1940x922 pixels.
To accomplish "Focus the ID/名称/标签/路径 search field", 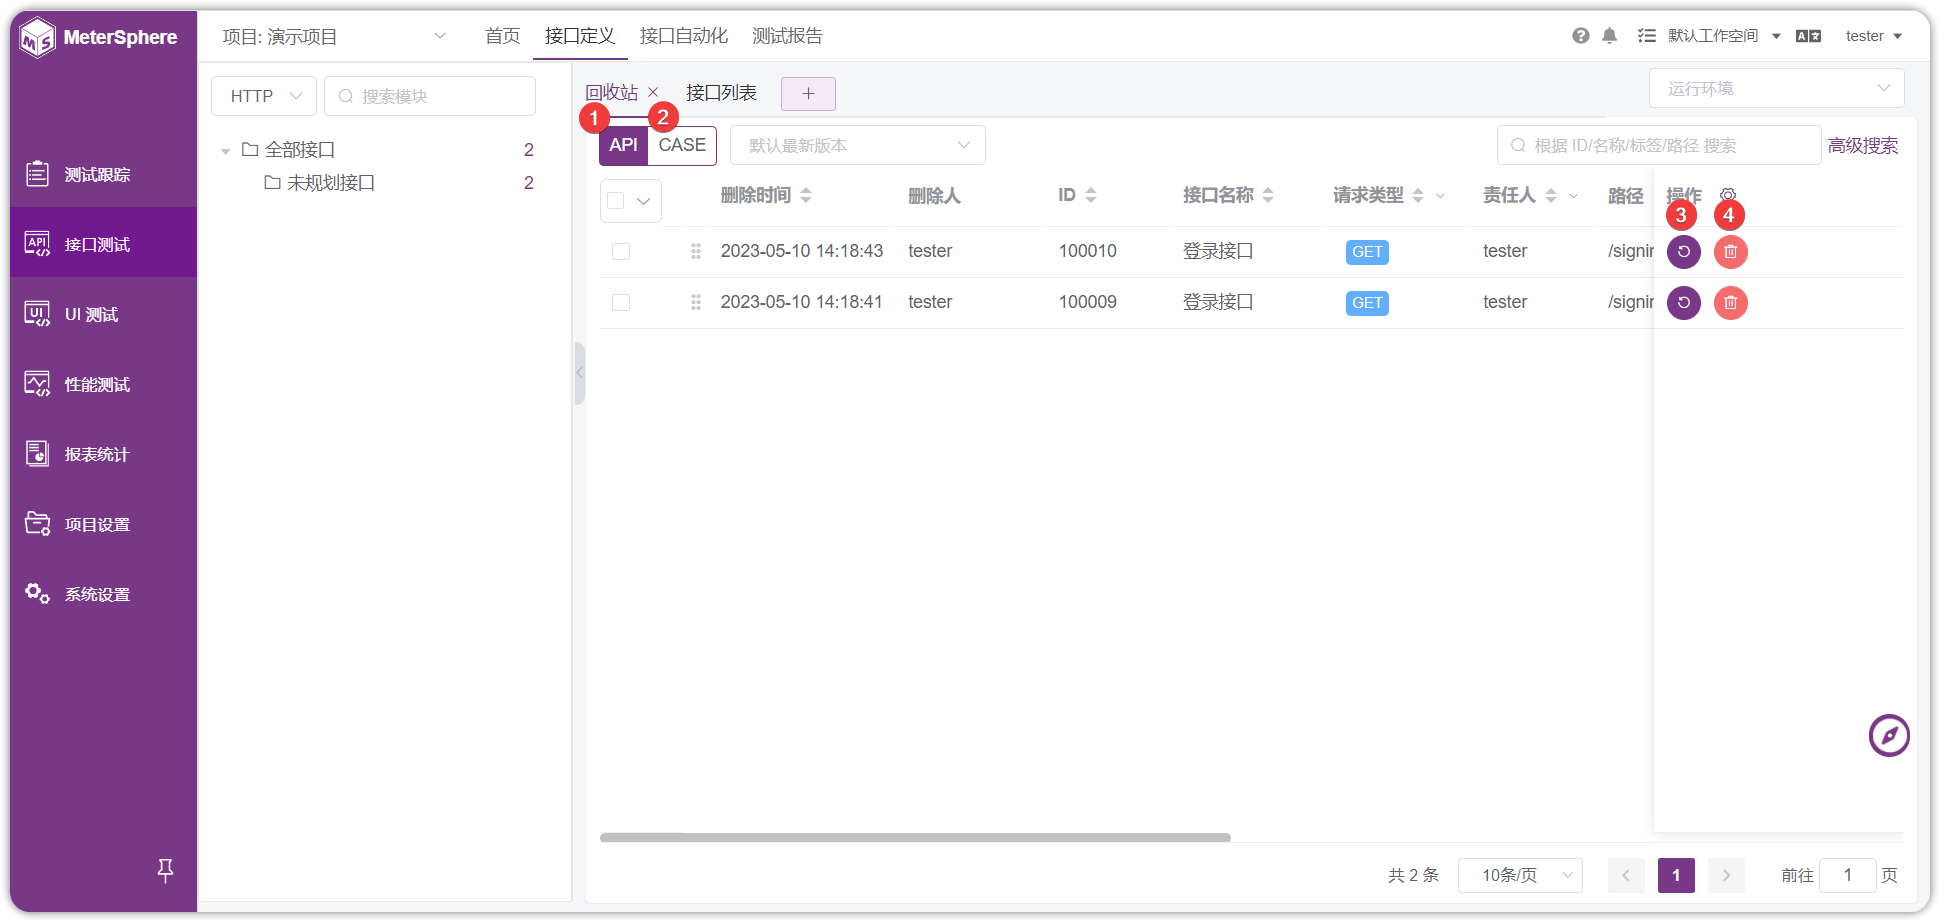I will (x=1659, y=145).
